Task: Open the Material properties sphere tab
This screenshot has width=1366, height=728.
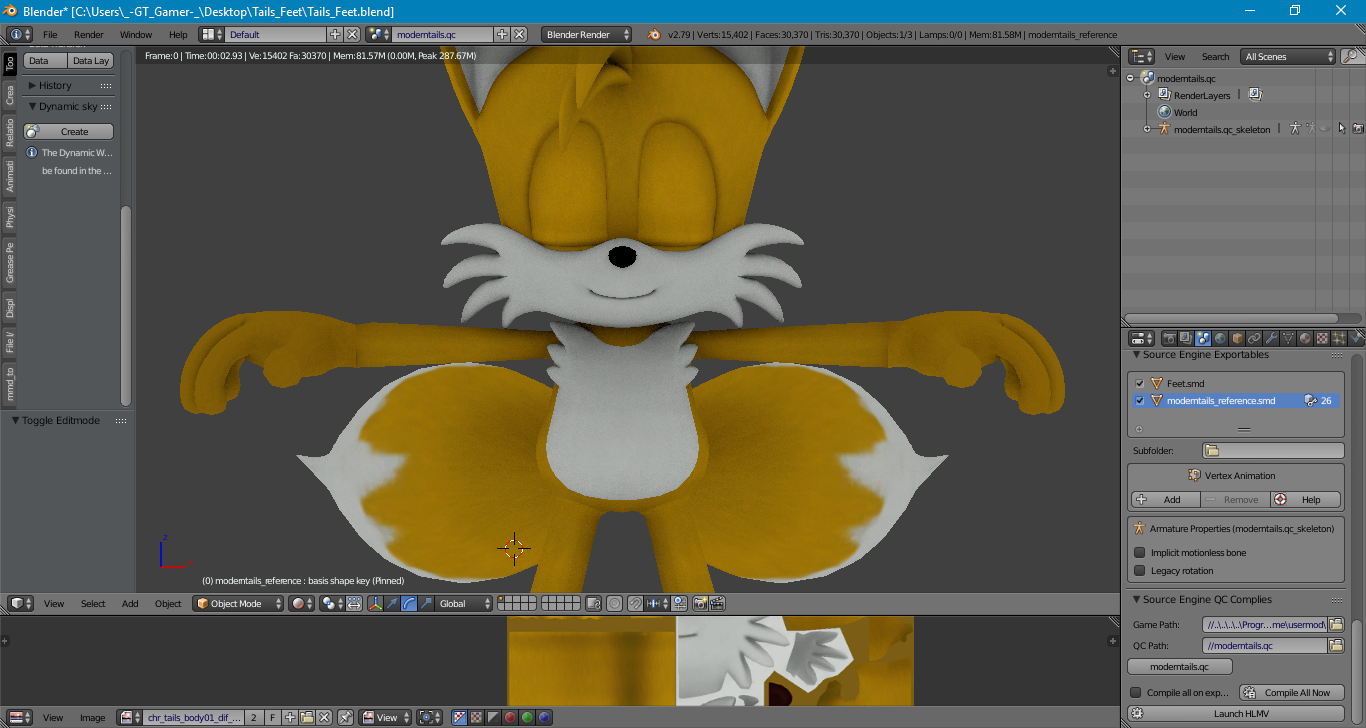Action: click(x=1305, y=339)
